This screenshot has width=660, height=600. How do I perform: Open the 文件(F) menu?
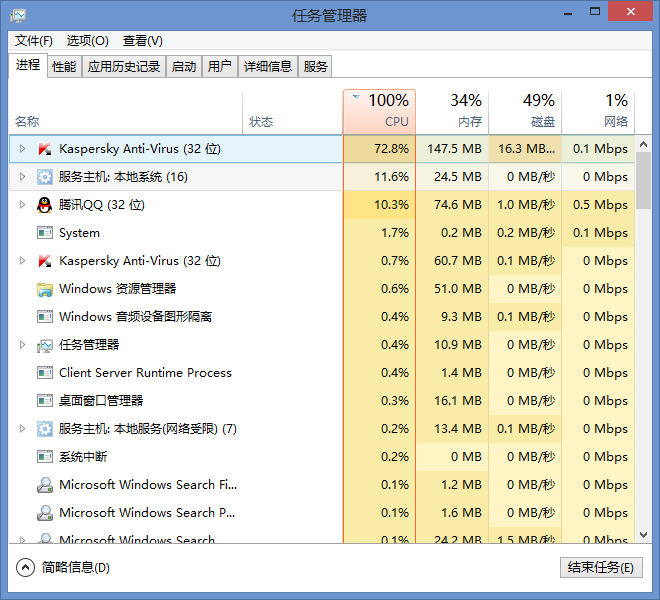pyautogui.click(x=34, y=41)
